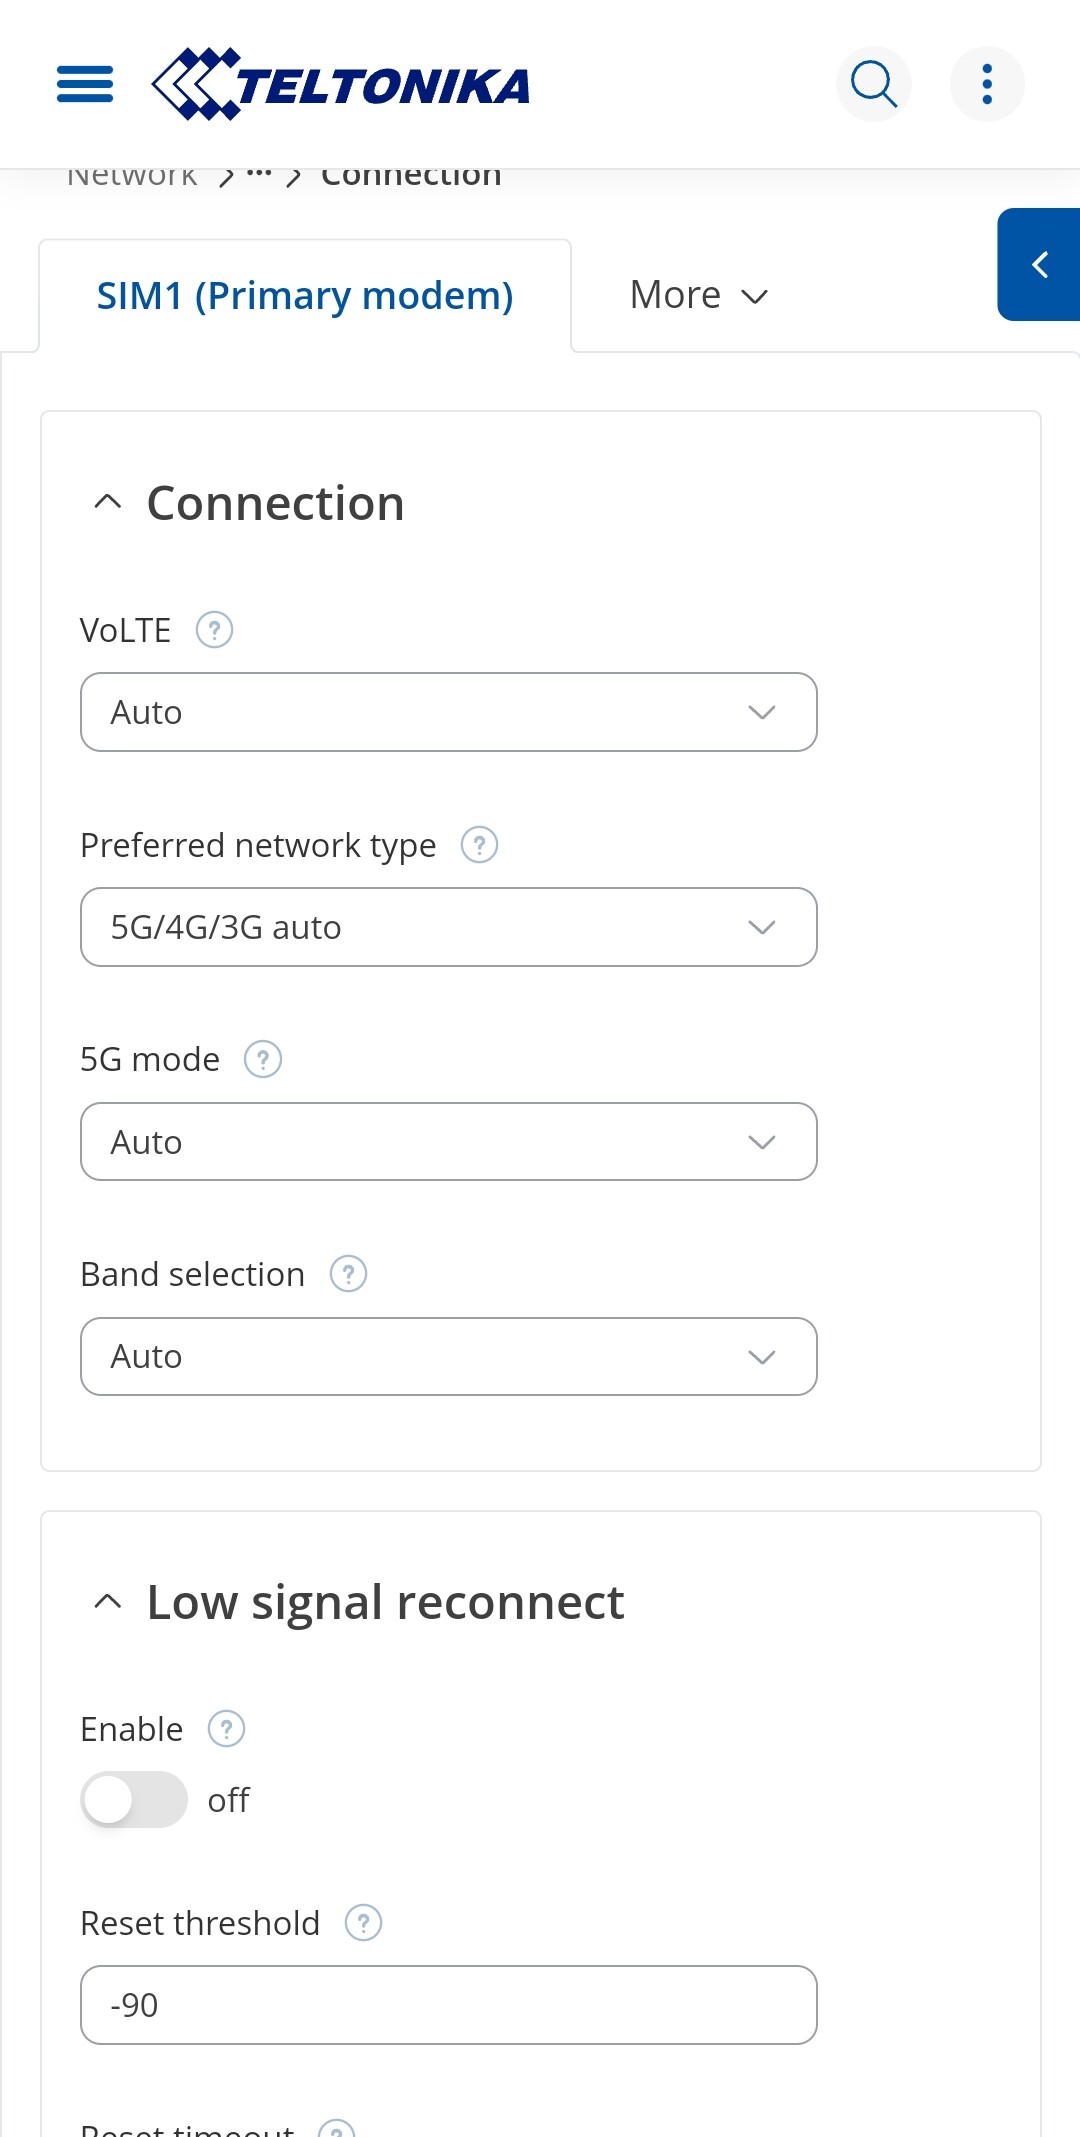Show help for Reset threshold

(363, 1923)
